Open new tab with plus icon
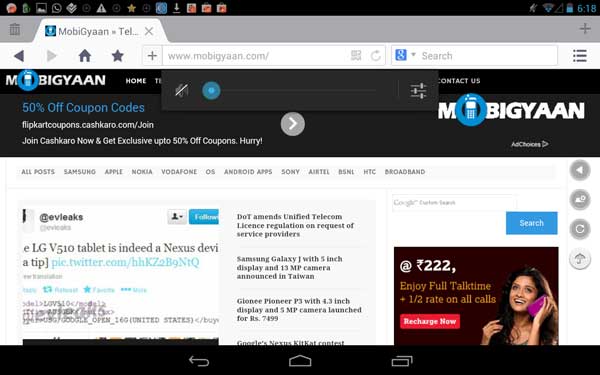Viewport: 600px width, 375px height. tap(585, 28)
